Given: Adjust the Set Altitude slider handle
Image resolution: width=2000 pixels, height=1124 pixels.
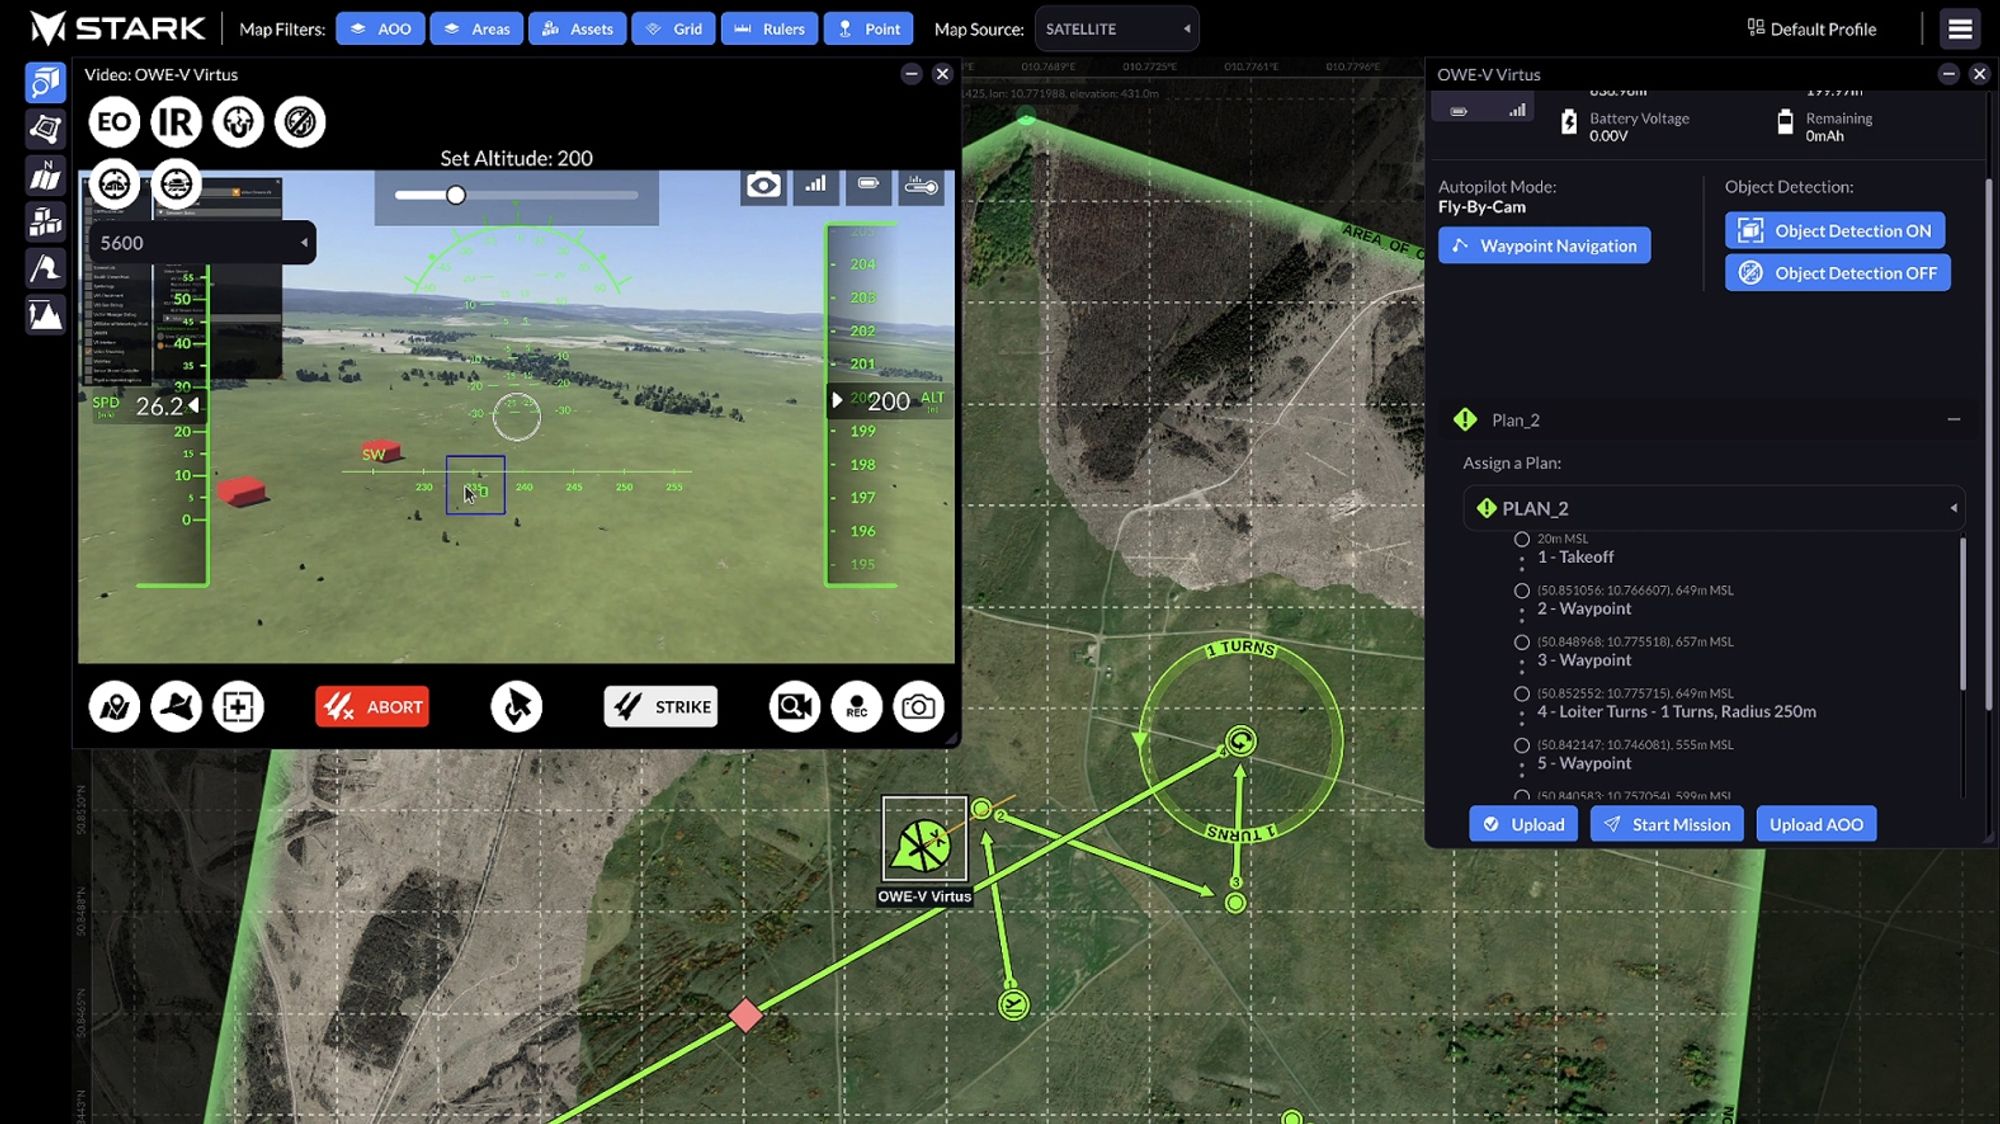Looking at the screenshot, I should (456, 195).
